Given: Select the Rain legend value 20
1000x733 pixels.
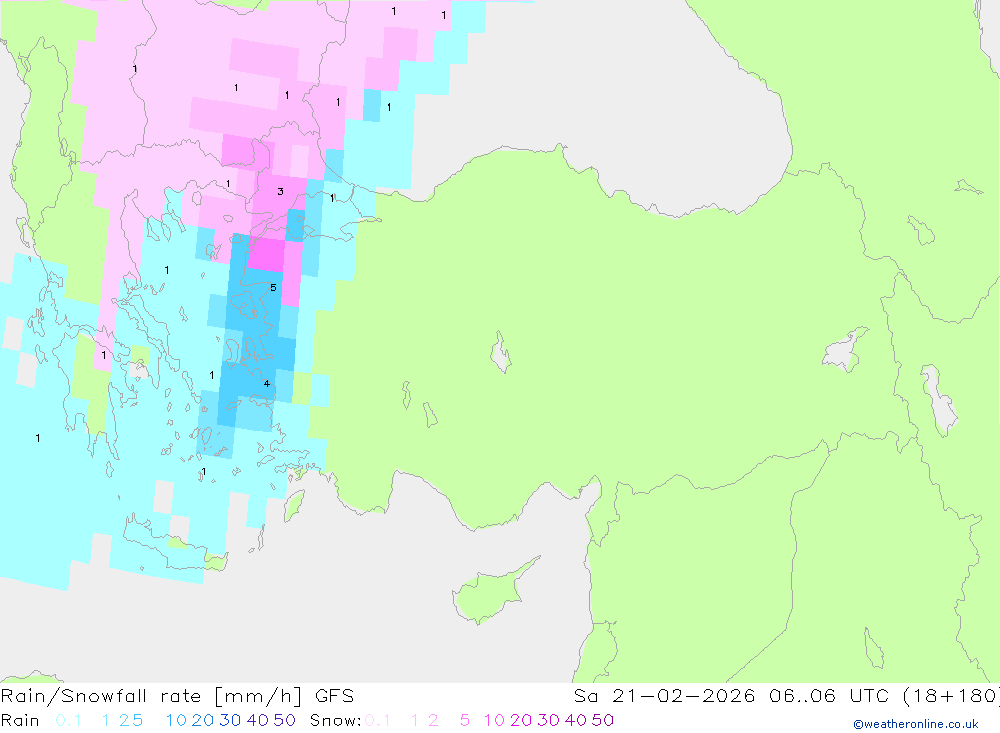Looking at the screenshot, I should coord(203,720).
